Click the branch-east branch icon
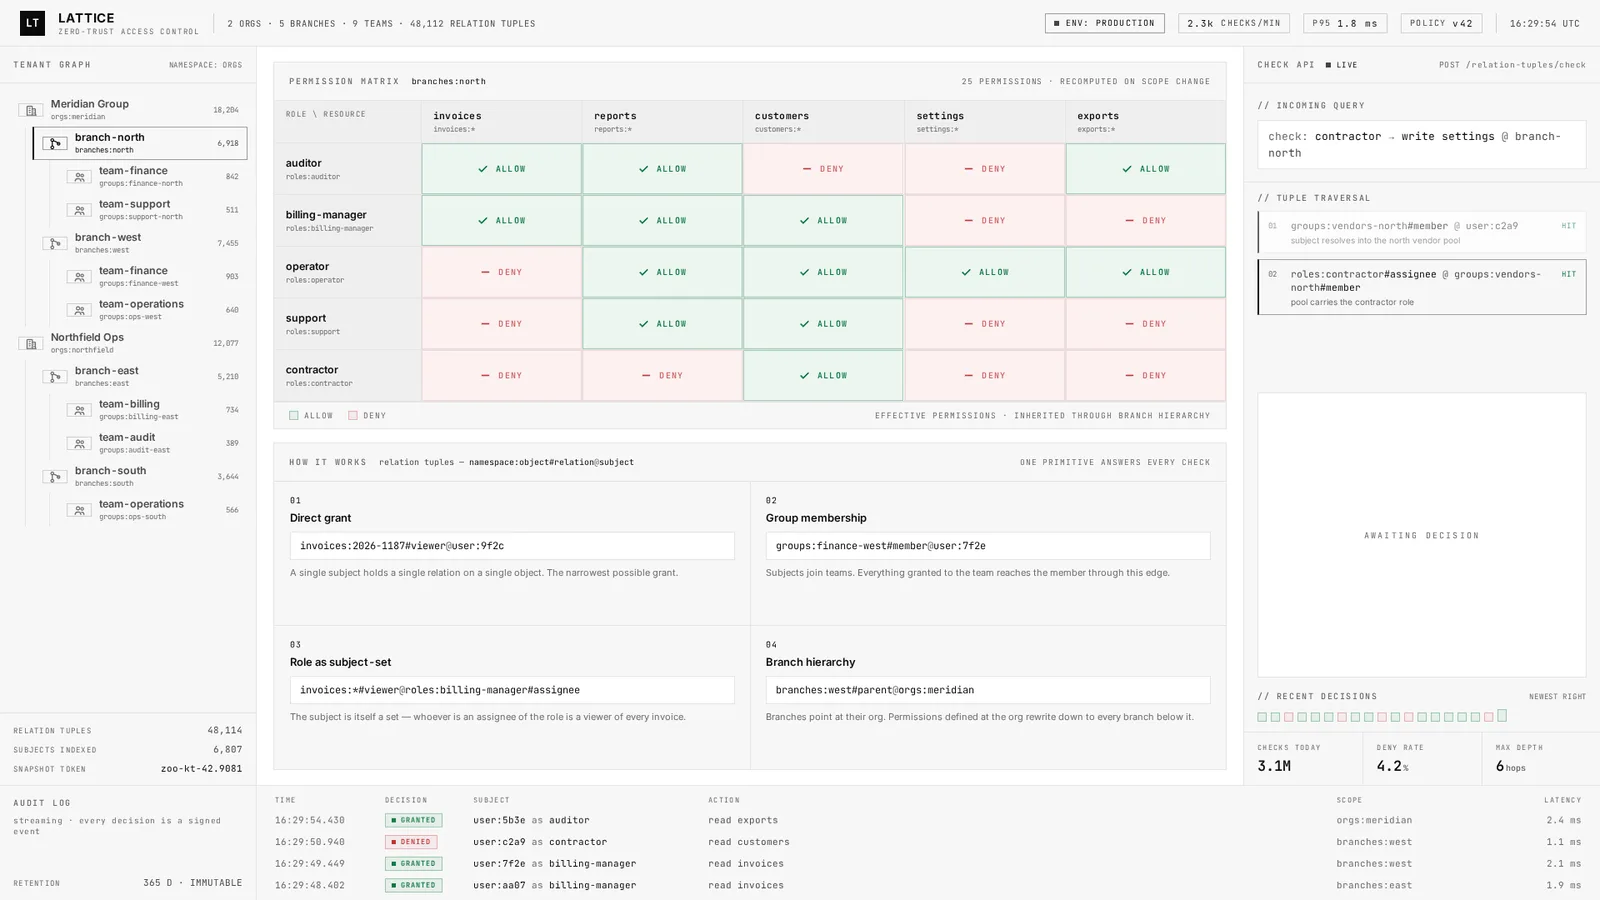The image size is (1600, 900). tap(55, 377)
